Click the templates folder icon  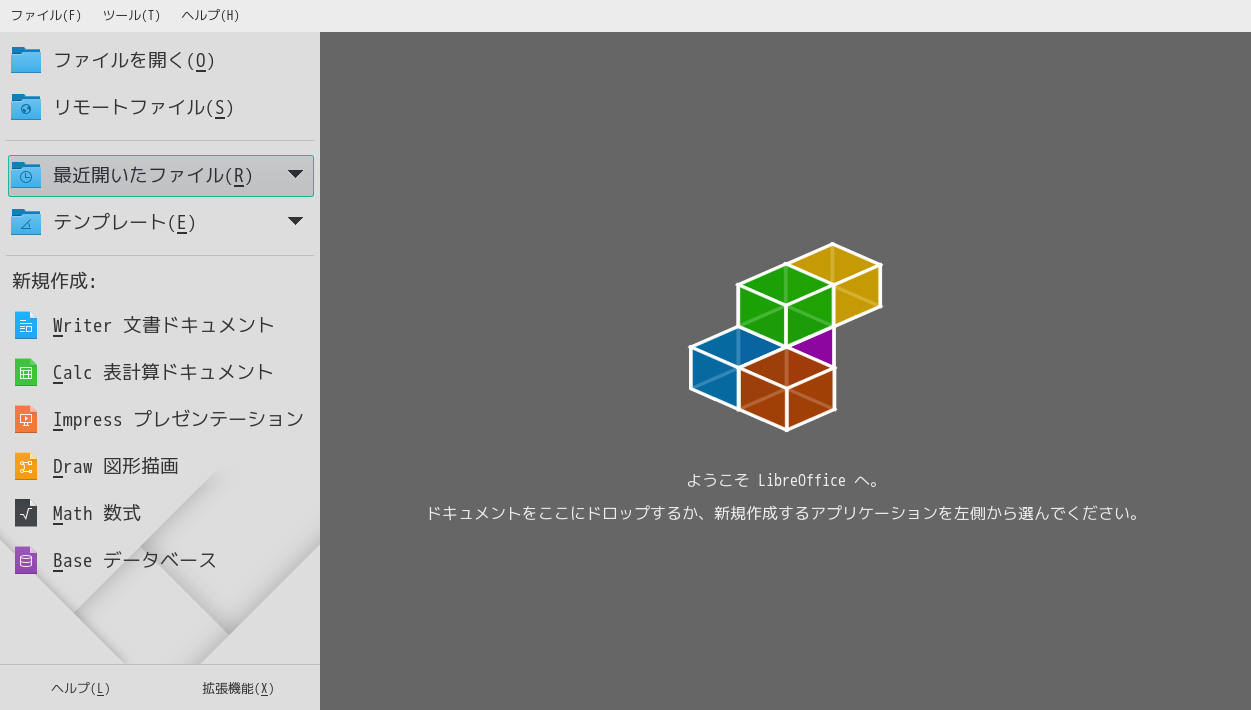click(x=26, y=222)
